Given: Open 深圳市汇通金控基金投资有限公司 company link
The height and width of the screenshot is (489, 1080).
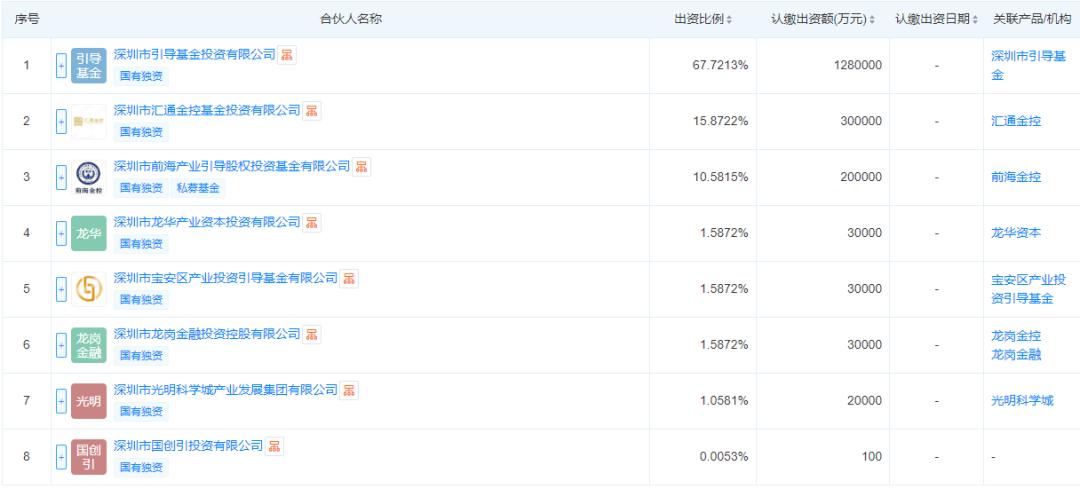Looking at the screenshot, I should [207, 110].
